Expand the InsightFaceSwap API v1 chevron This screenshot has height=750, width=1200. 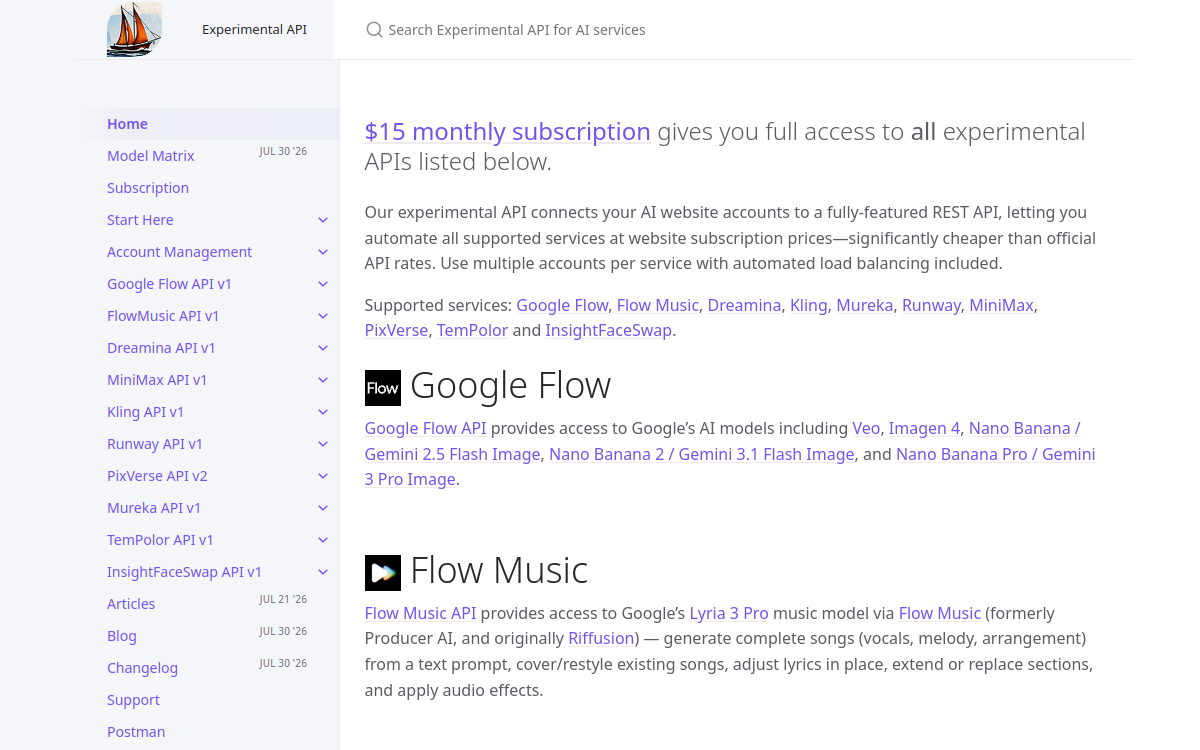(x=323, y=572)
